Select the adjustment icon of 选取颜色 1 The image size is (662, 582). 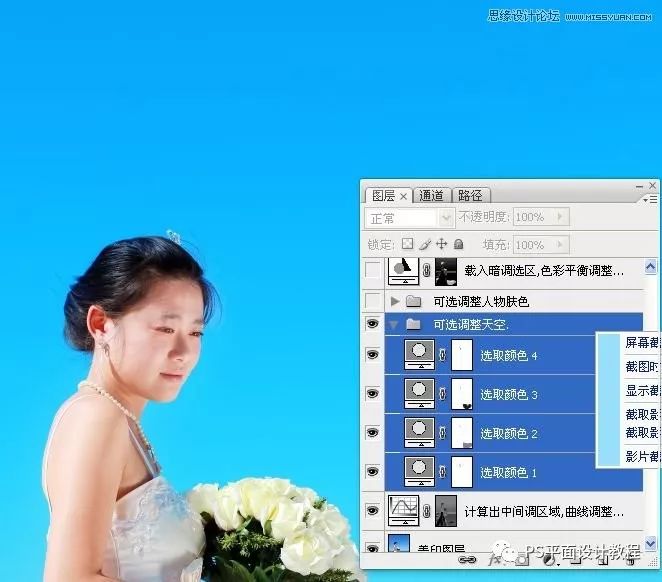coord(419,471)
